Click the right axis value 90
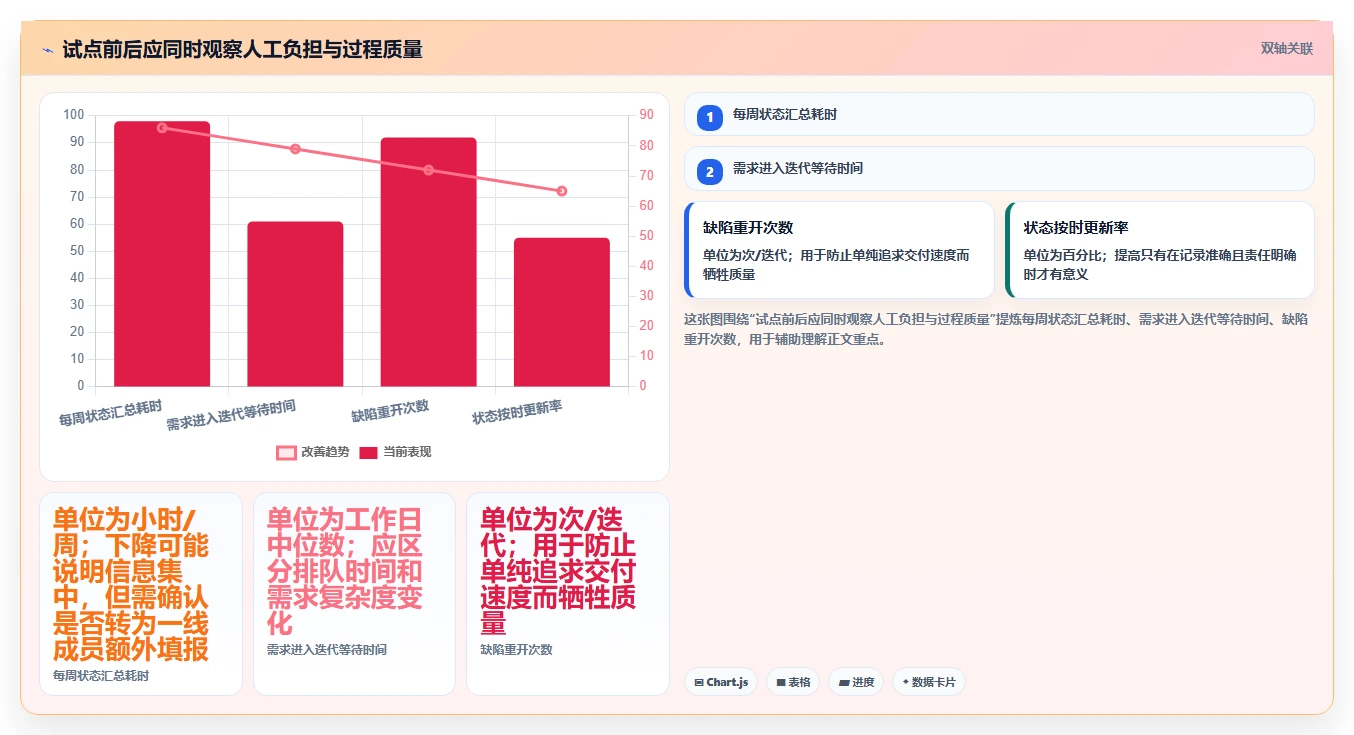Image resolution: width=1354 pixels, height=735 pixels. pyautogui.click(x=646, y=115)
